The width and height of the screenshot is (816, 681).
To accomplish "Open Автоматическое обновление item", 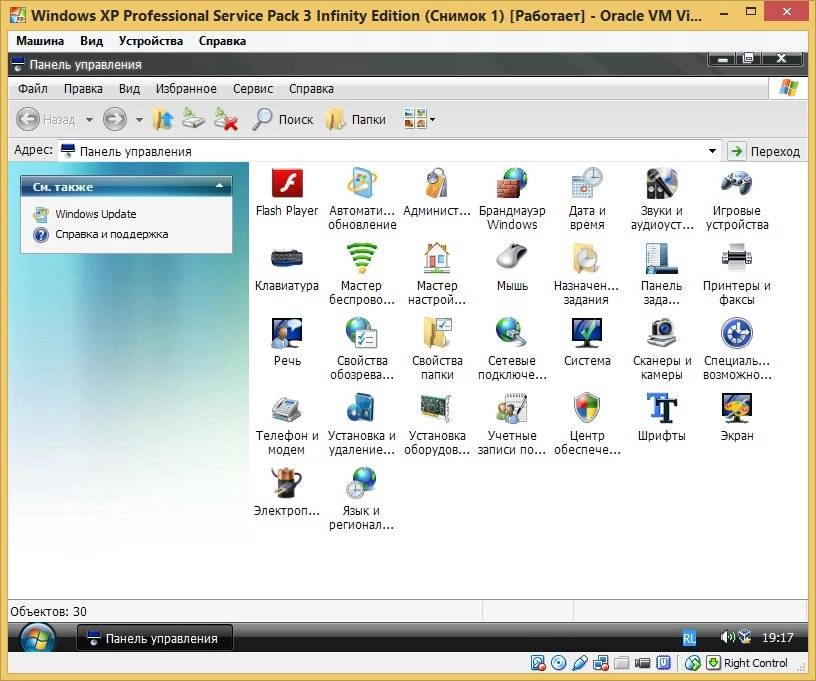I will 362,183.
